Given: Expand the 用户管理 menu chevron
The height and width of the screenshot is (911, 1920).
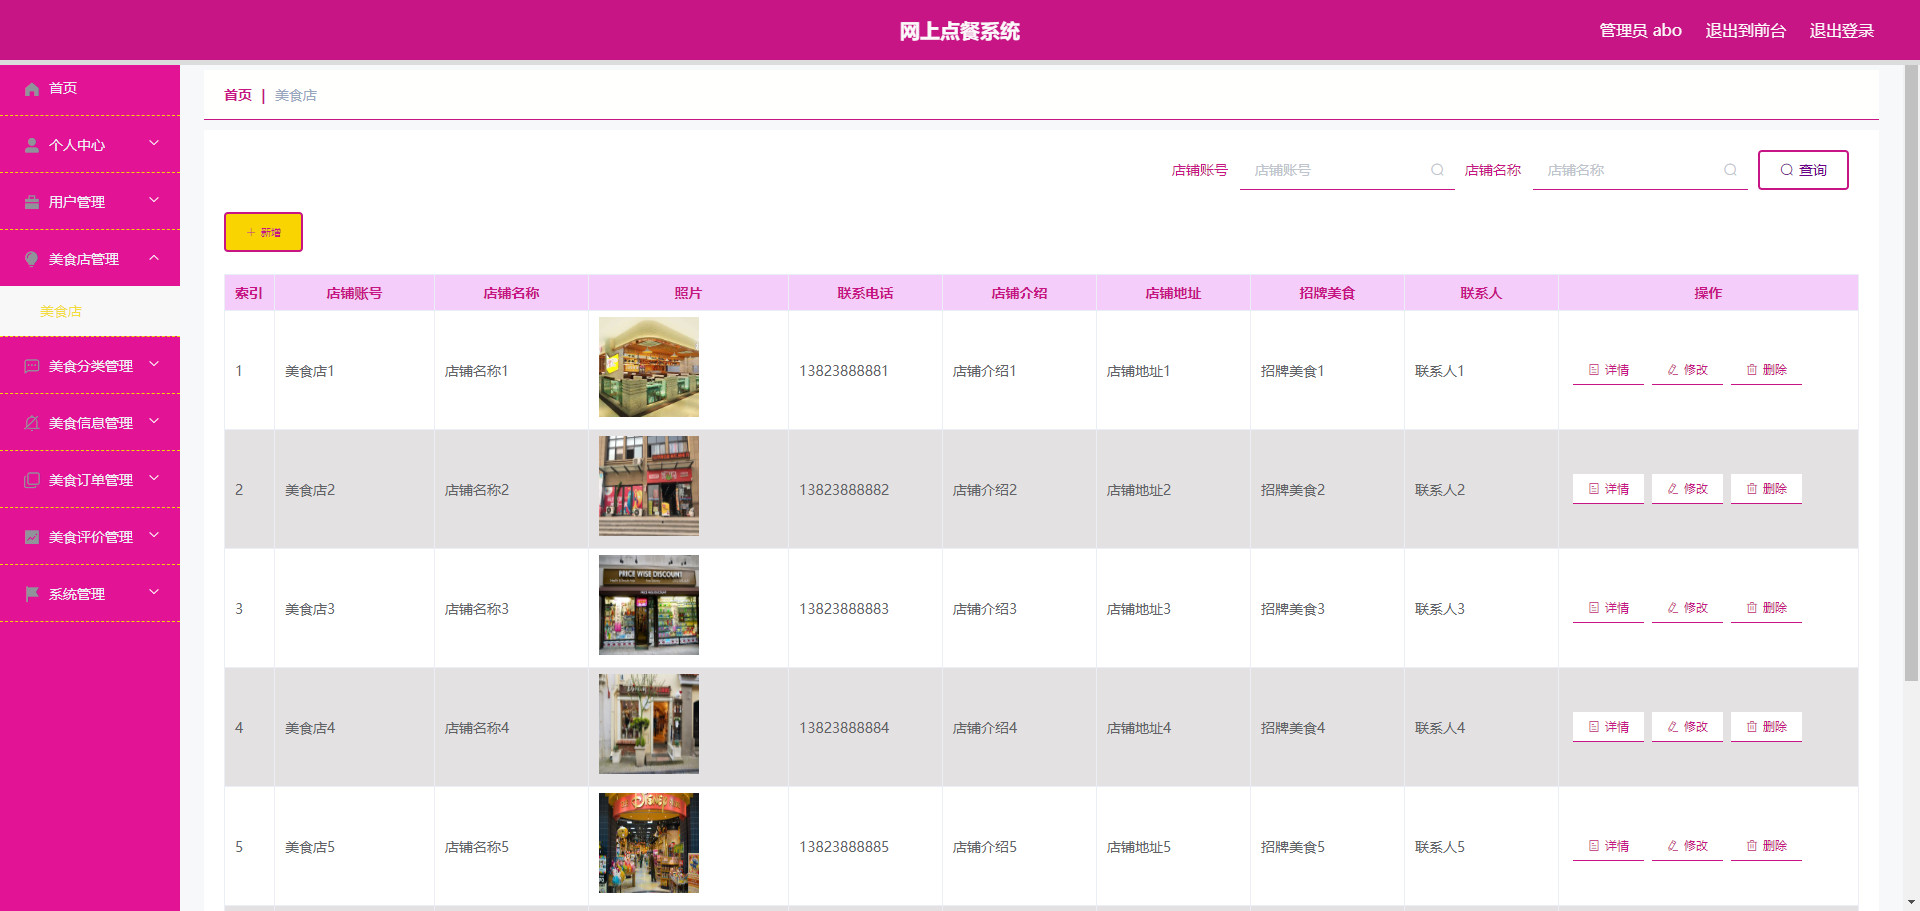Looking at the screenshot, I should pyautogui.click(x=154, y=200).
